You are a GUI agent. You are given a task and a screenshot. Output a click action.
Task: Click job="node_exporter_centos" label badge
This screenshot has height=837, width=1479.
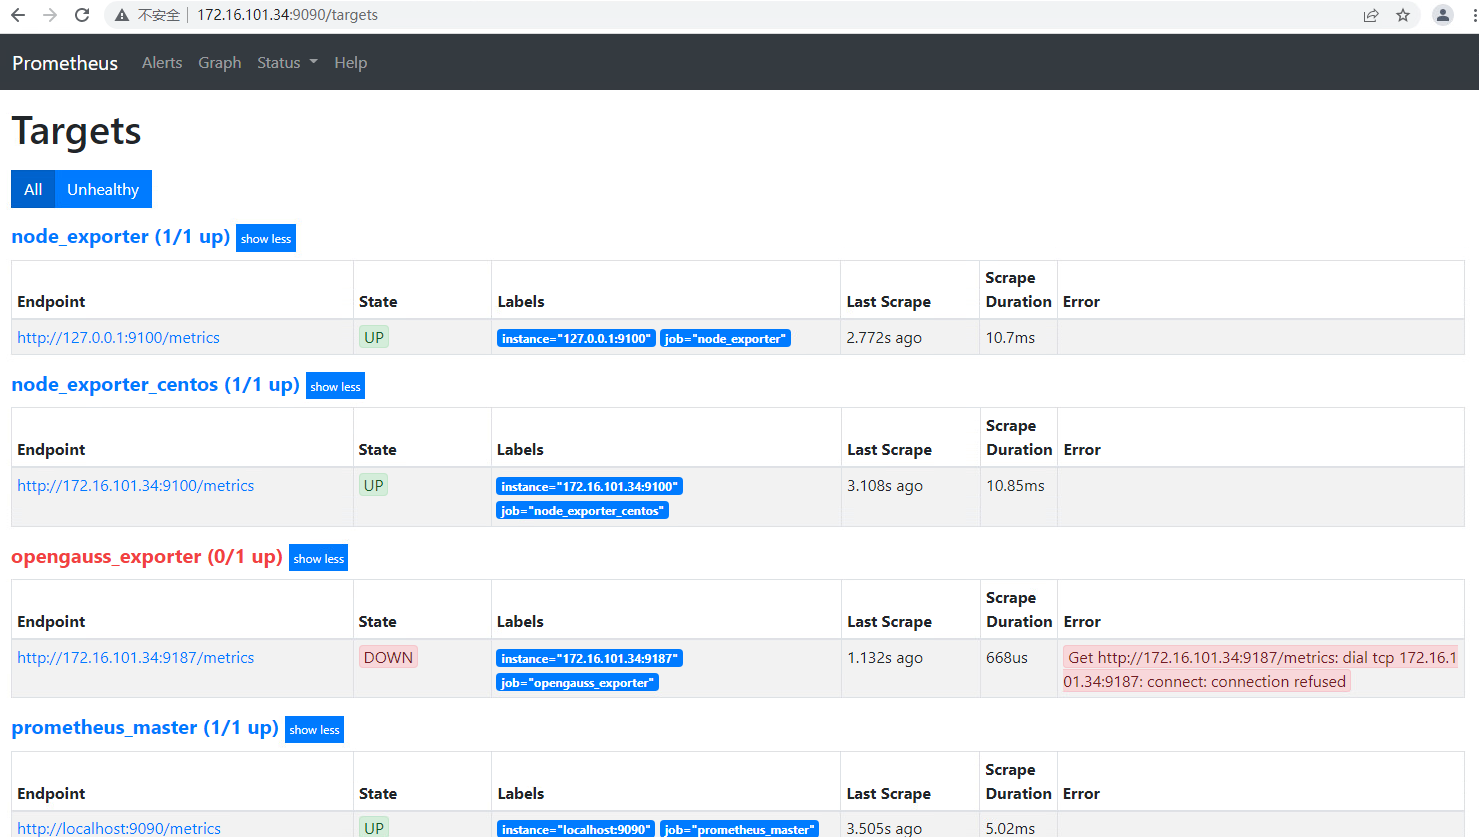582,510
